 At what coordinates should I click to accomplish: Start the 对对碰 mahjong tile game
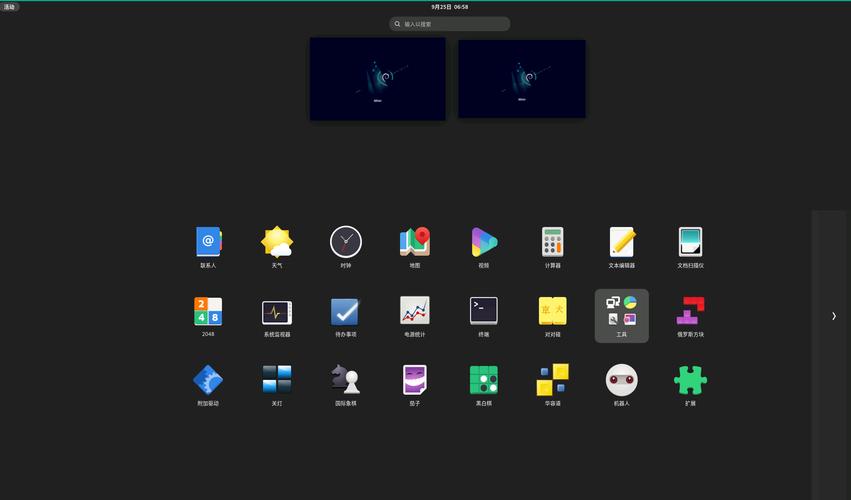[552, 315]
